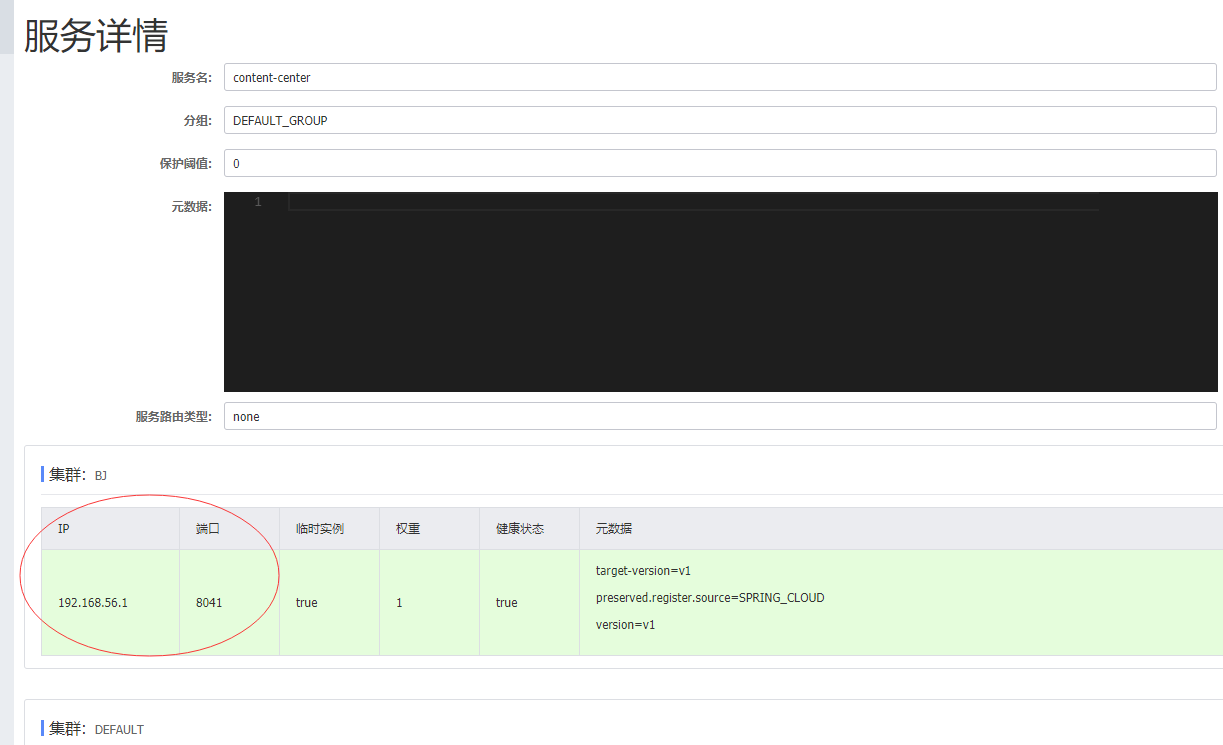The image size is (1223, 745).
Task: Click the 服务详情 page heading
Action: point(96,35)
